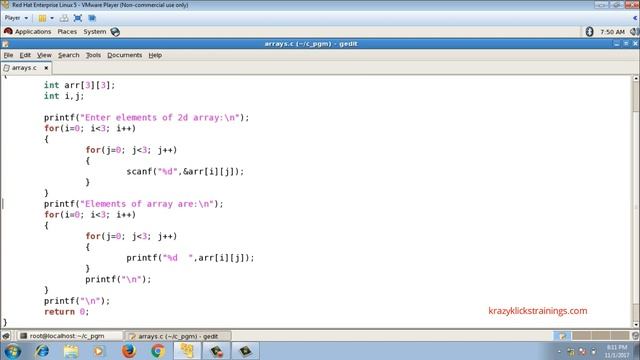
Task: Launch Internet Explorer from taskbar
Action: (x=42, y=351)
